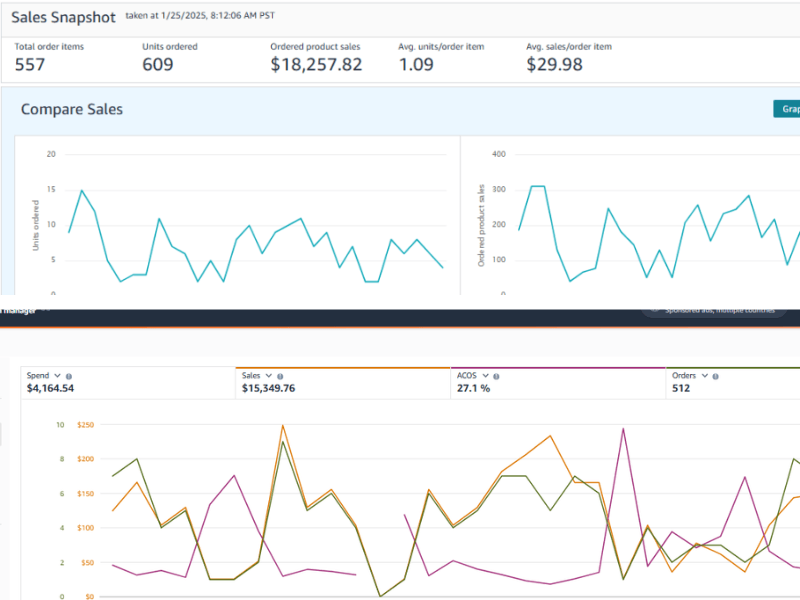Viewport: 800px width, 600px height.
Task: Switch to the Graph view button
Action: [x=786, y=109]
